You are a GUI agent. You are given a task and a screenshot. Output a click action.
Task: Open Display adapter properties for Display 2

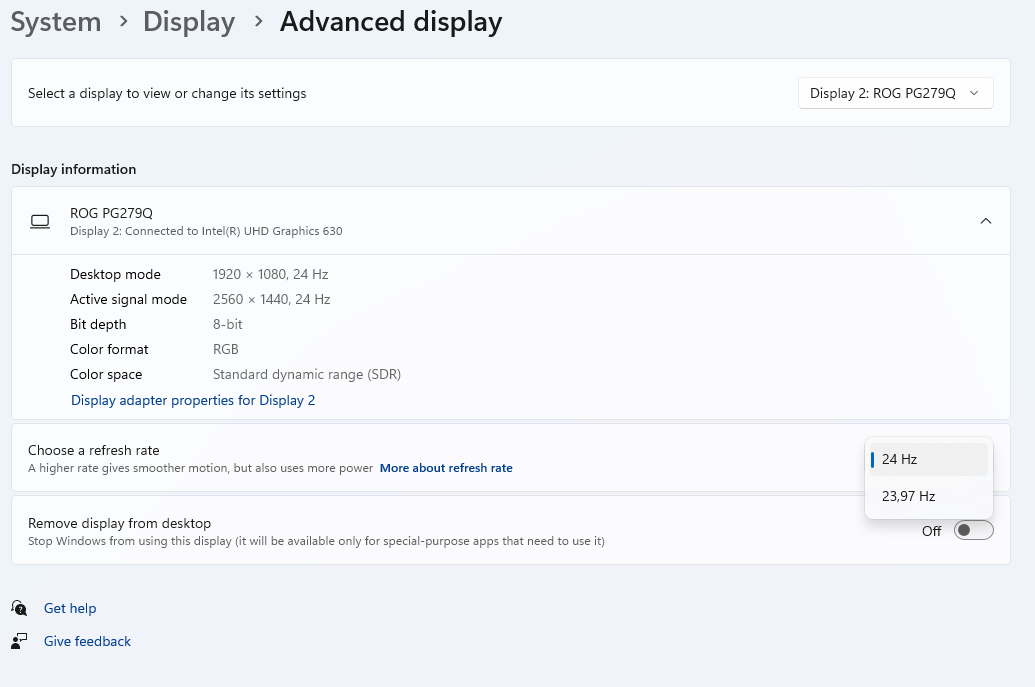click(x=193, y=401)
